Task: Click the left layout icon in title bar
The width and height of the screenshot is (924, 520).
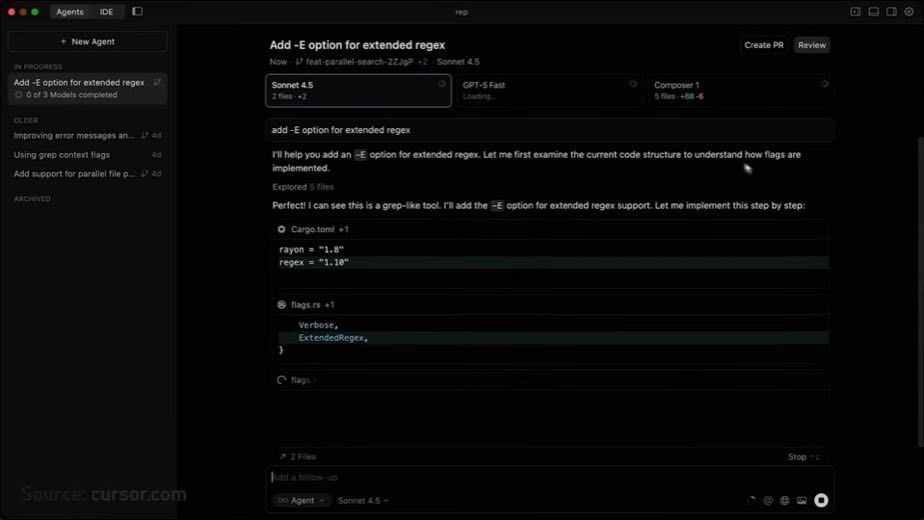Action: point(855,11)
